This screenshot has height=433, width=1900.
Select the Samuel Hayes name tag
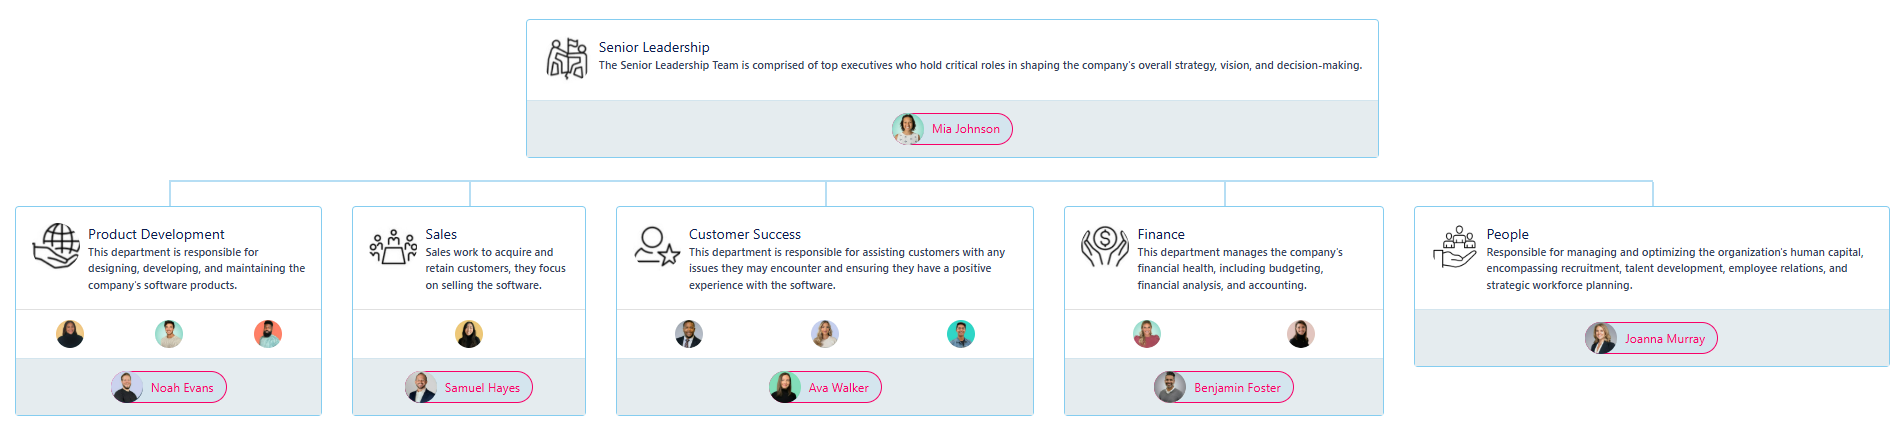[x=469, y=387]
